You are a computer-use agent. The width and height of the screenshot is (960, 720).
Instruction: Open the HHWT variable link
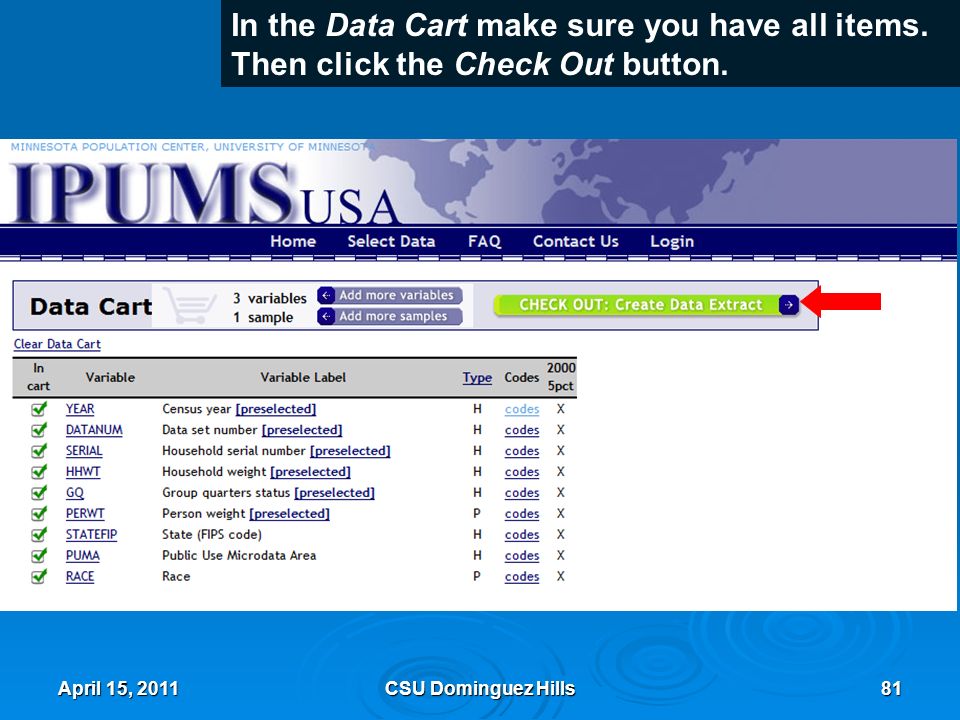tap(83, 472)
